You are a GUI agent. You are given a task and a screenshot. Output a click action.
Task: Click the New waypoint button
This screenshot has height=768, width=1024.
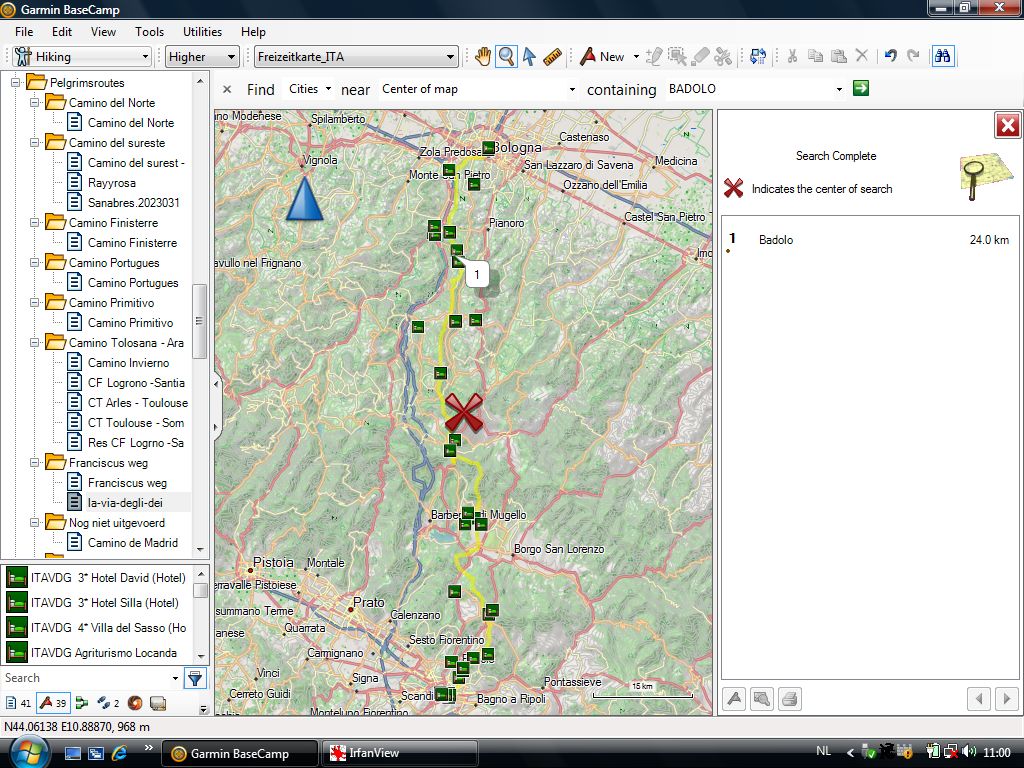click(603, 57)
